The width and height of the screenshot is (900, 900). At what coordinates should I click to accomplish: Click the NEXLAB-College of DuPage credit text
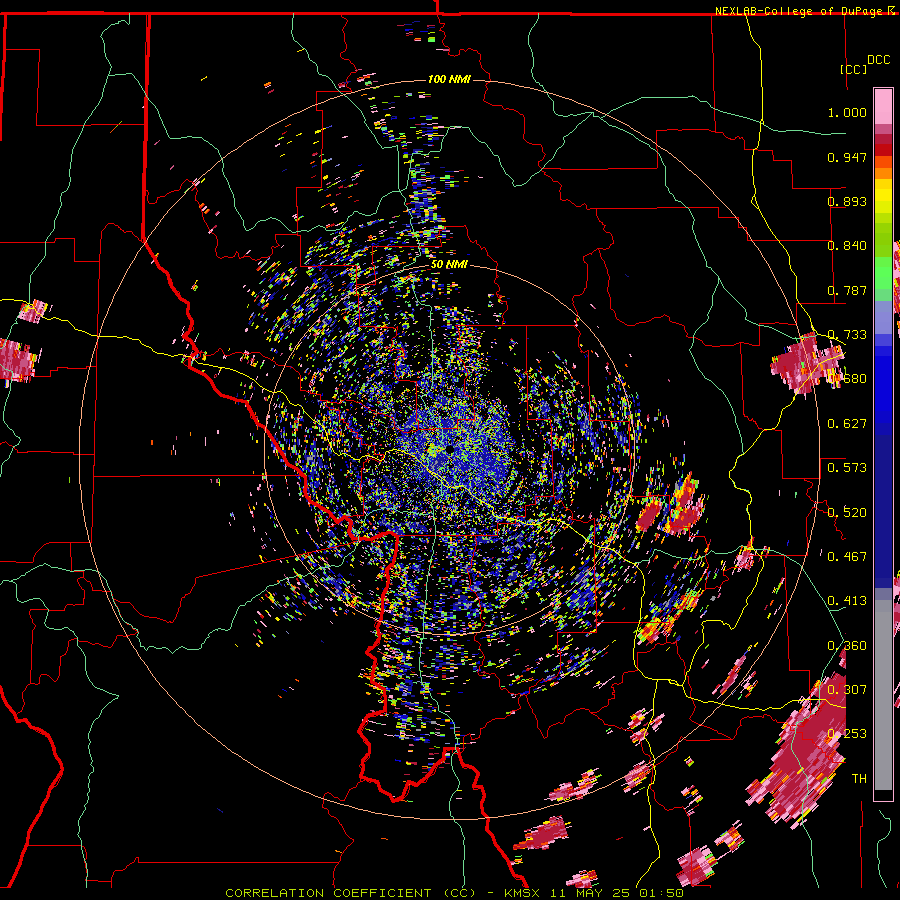click(798, 11)
